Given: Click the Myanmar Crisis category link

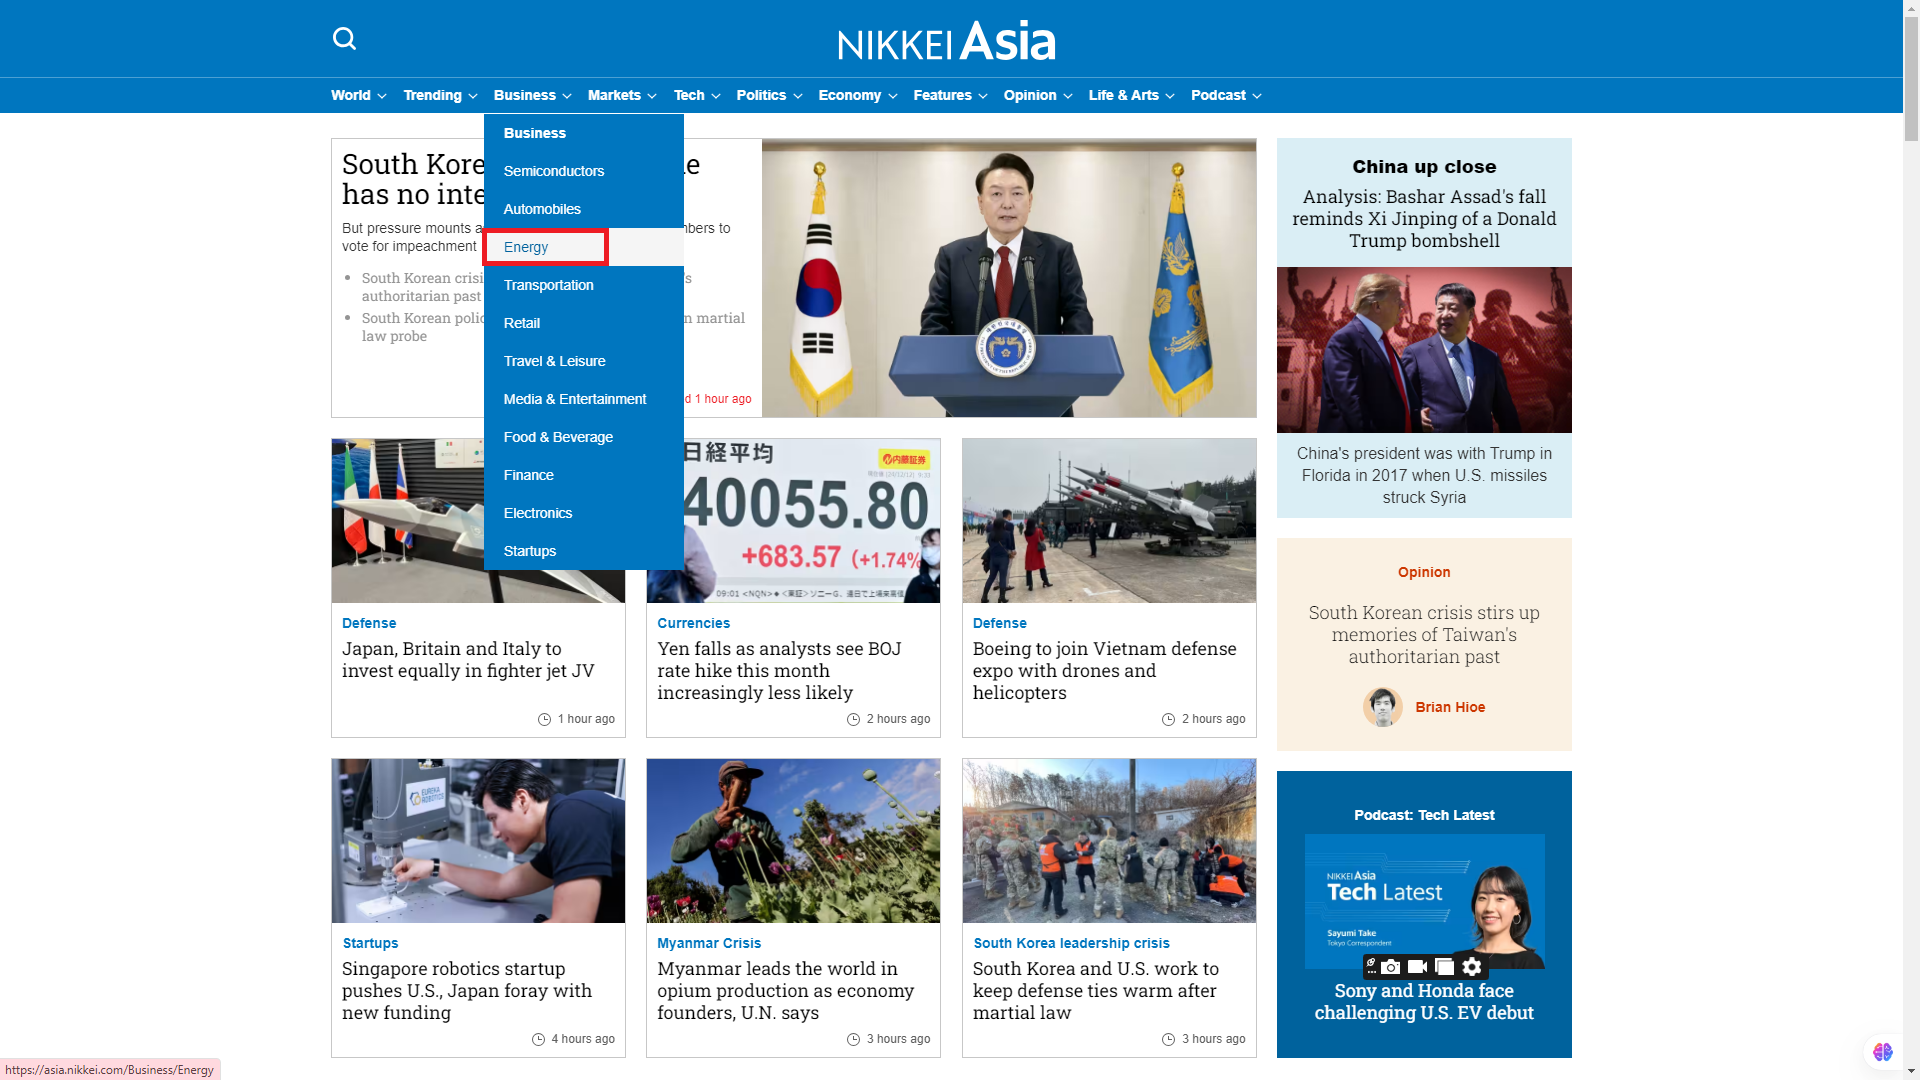Looking at the screenshot, I should 708,943.
